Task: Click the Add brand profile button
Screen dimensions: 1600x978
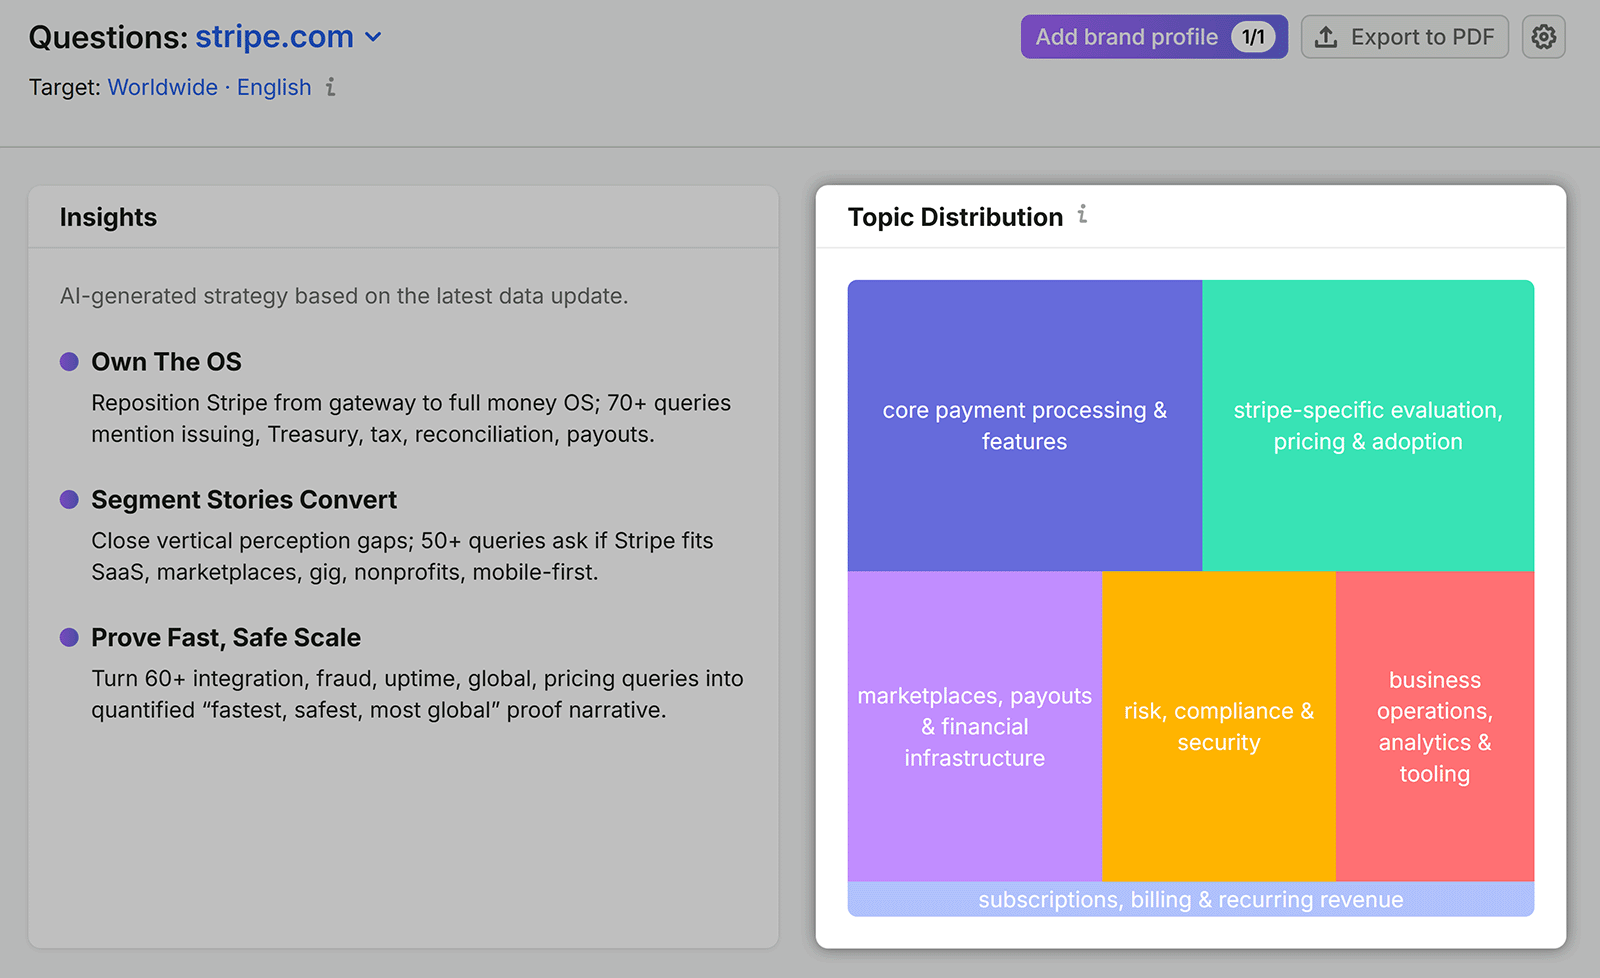Action: tap(1154, 37)
